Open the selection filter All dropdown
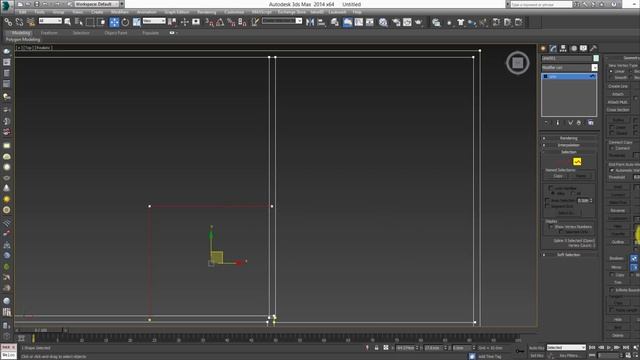The width and height of the screenshot is (640, 360). coord(50,20)
